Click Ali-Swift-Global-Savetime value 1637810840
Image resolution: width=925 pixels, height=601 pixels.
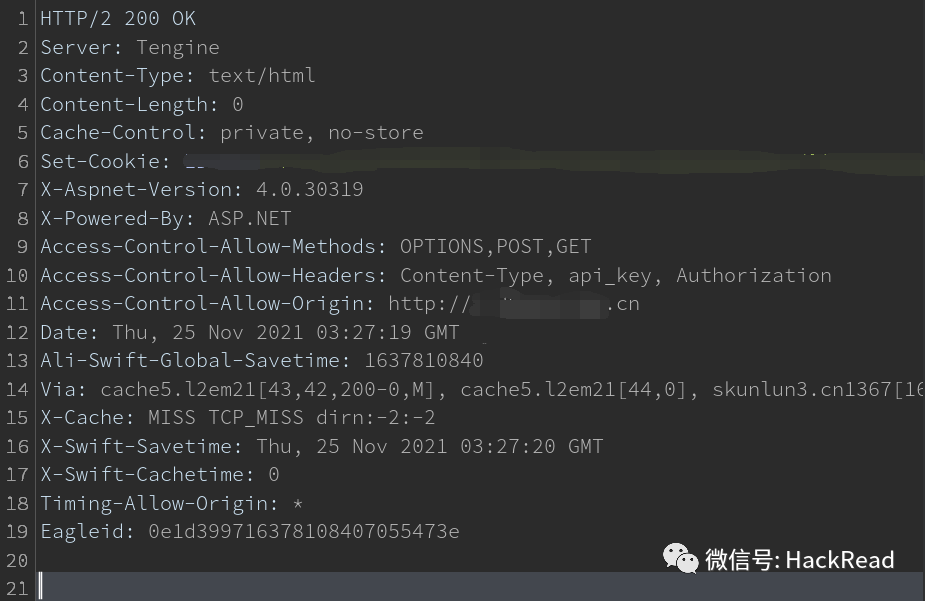click(x=424, y=360)
